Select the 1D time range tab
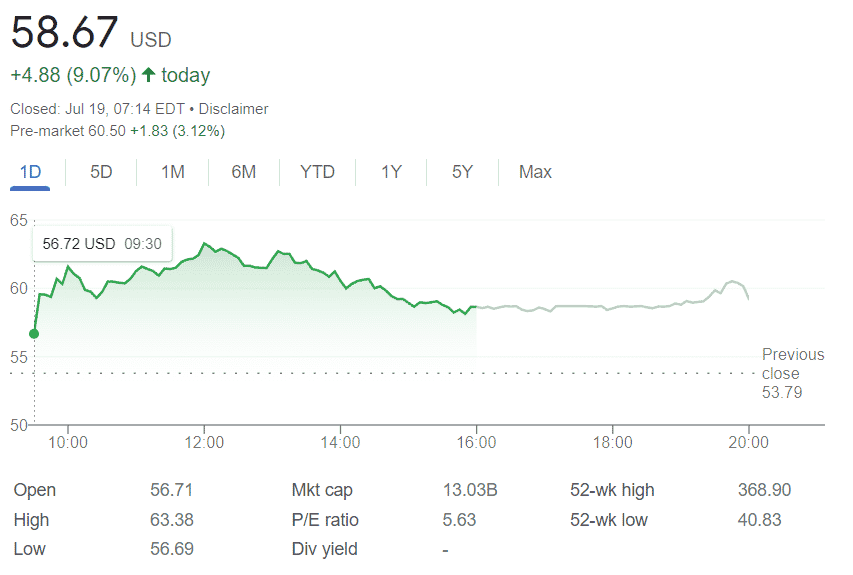853x575 pixels. tap(30, 172)
